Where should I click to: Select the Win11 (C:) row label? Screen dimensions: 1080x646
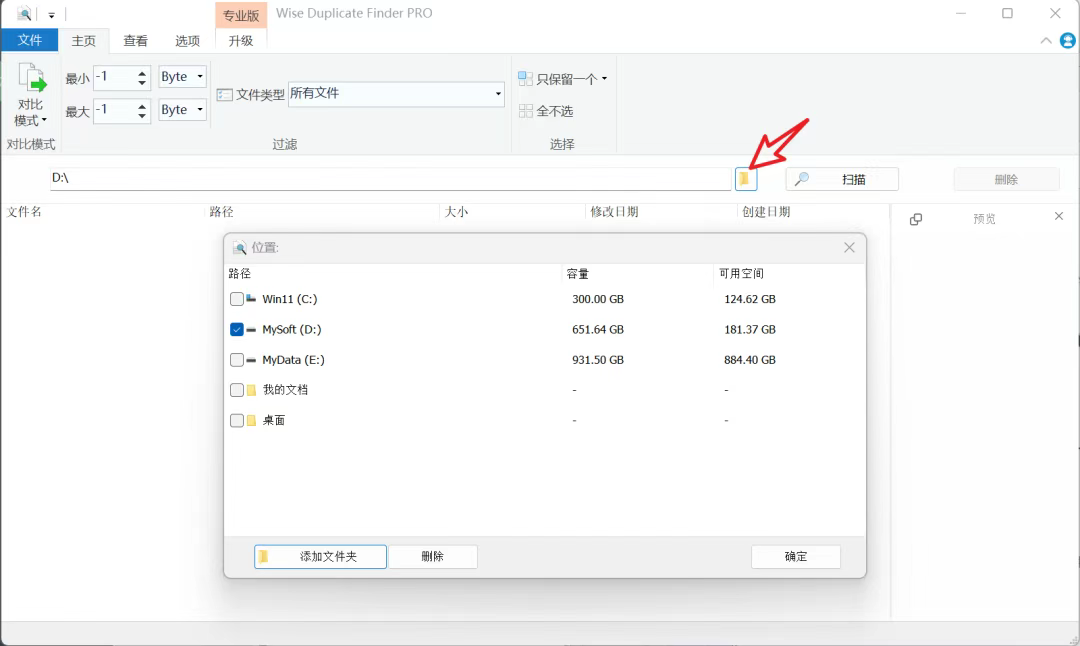289,299
